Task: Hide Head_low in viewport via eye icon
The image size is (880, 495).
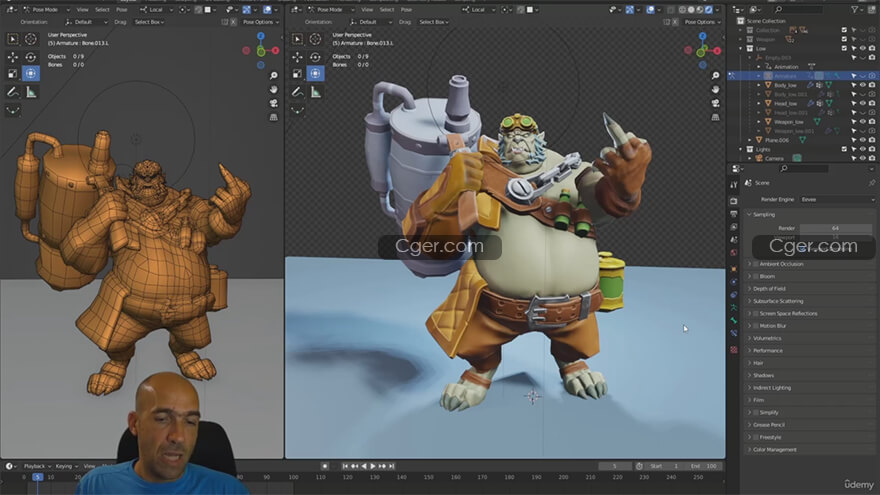Action: pyautogui.click(x=863, y=103)
